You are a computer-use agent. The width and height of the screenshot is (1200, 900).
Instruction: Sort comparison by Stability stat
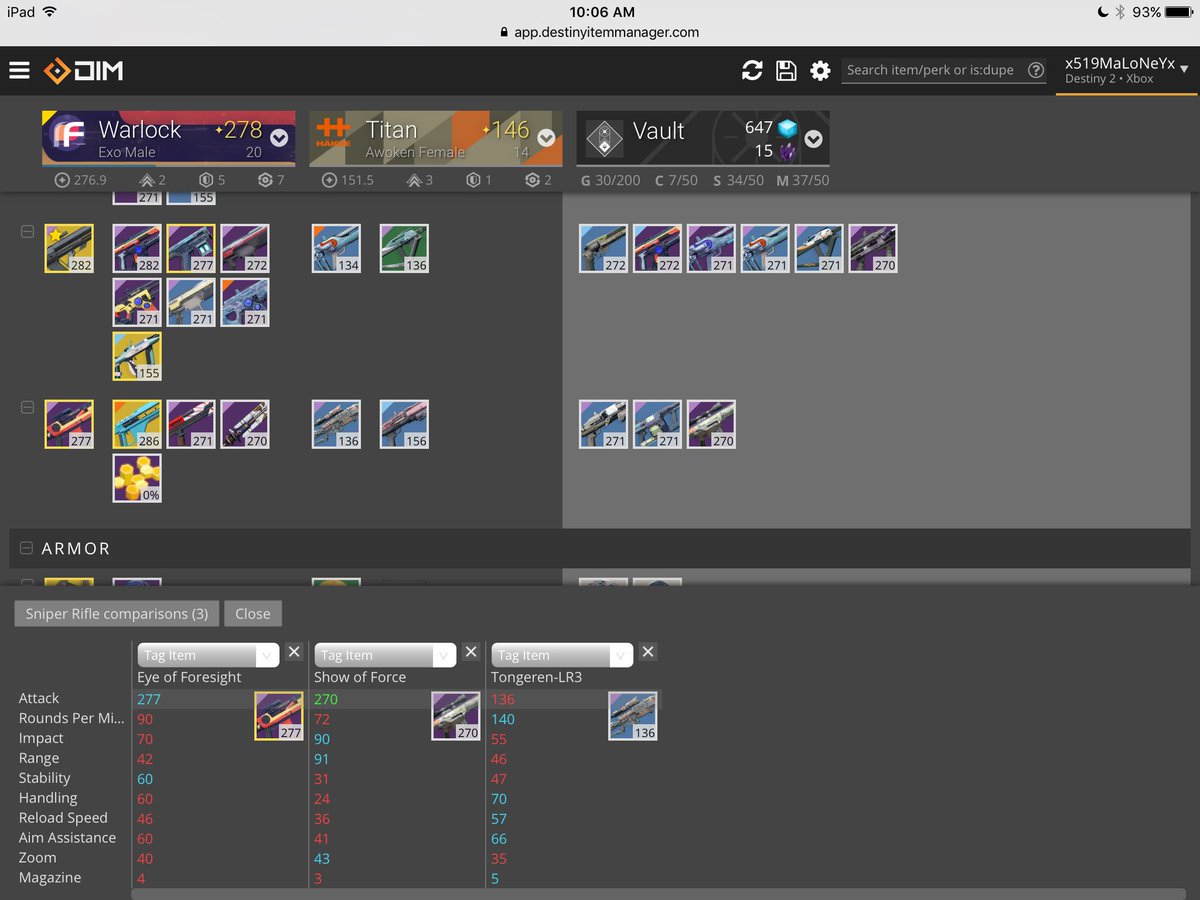[45, 778]
